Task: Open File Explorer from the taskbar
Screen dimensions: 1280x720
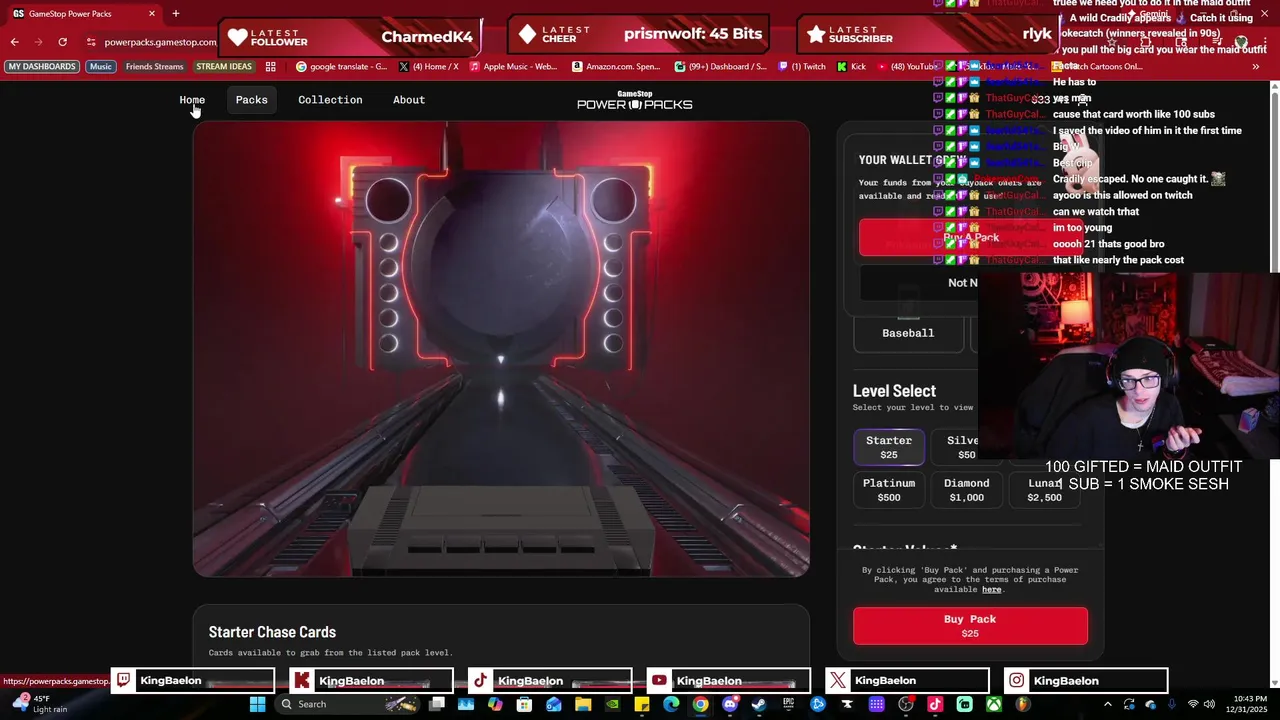Action: point(583,704)
